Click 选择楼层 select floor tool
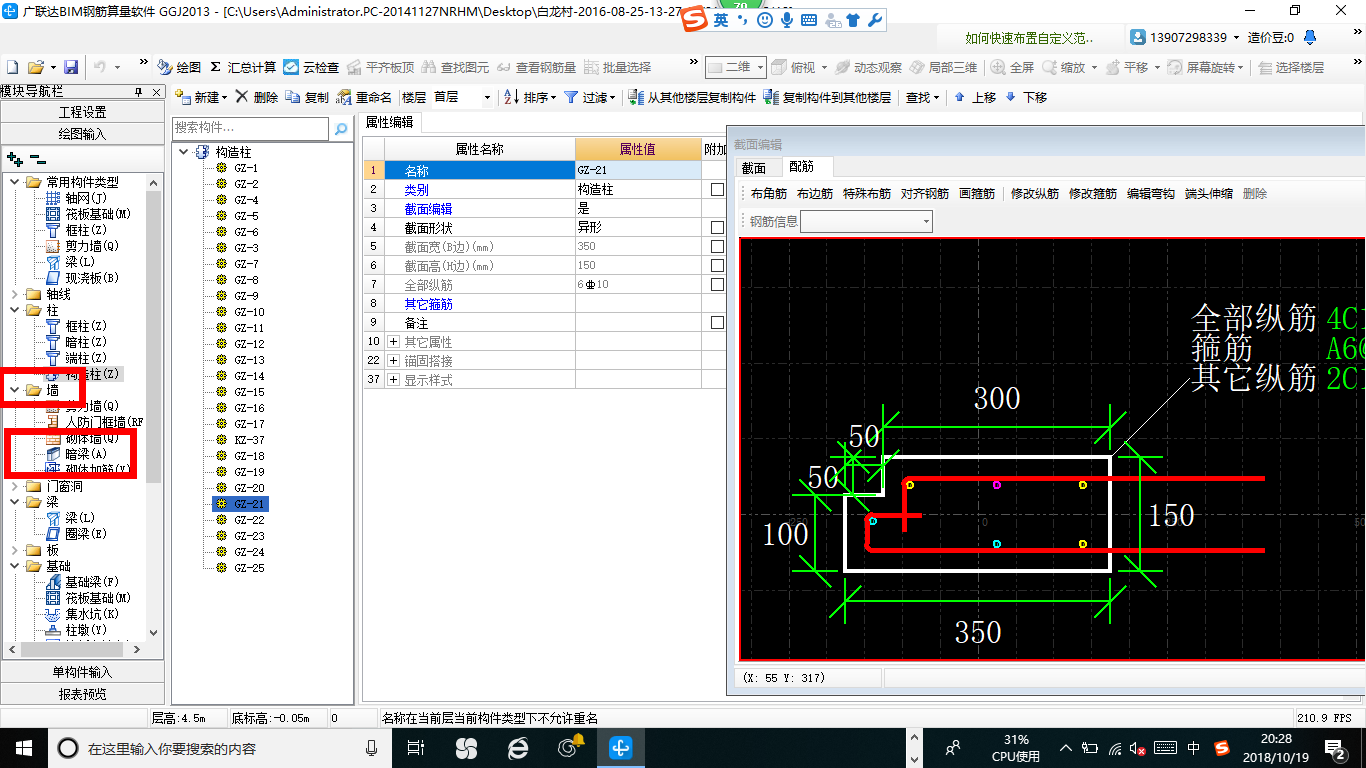 (1291, 67)
